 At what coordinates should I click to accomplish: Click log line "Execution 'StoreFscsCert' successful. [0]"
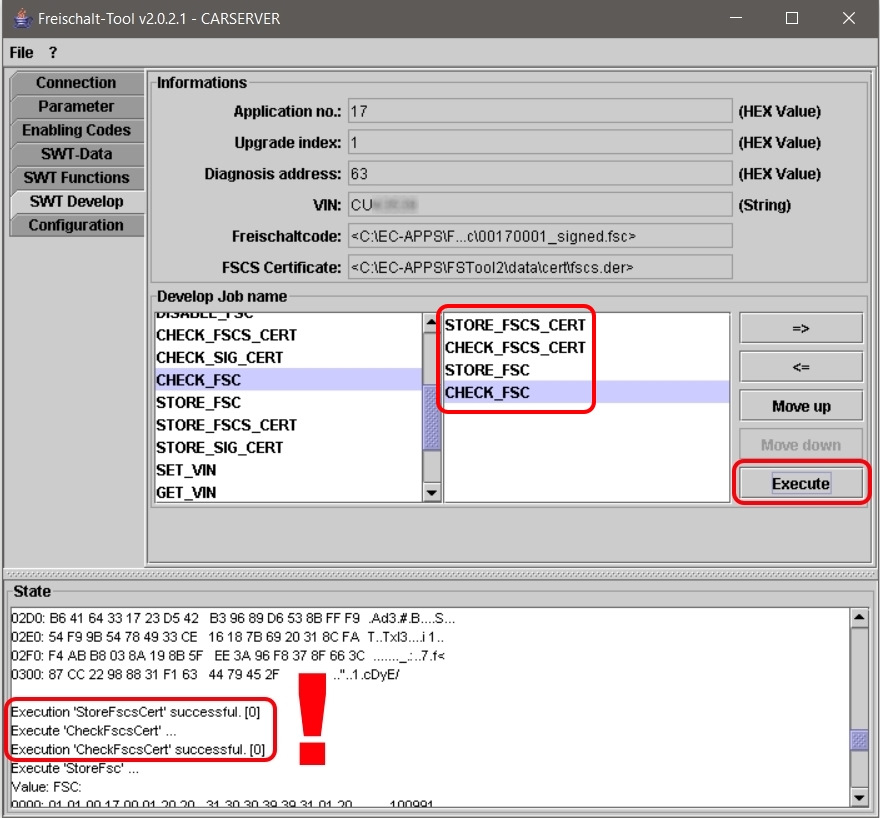click(x=135, y=712)
